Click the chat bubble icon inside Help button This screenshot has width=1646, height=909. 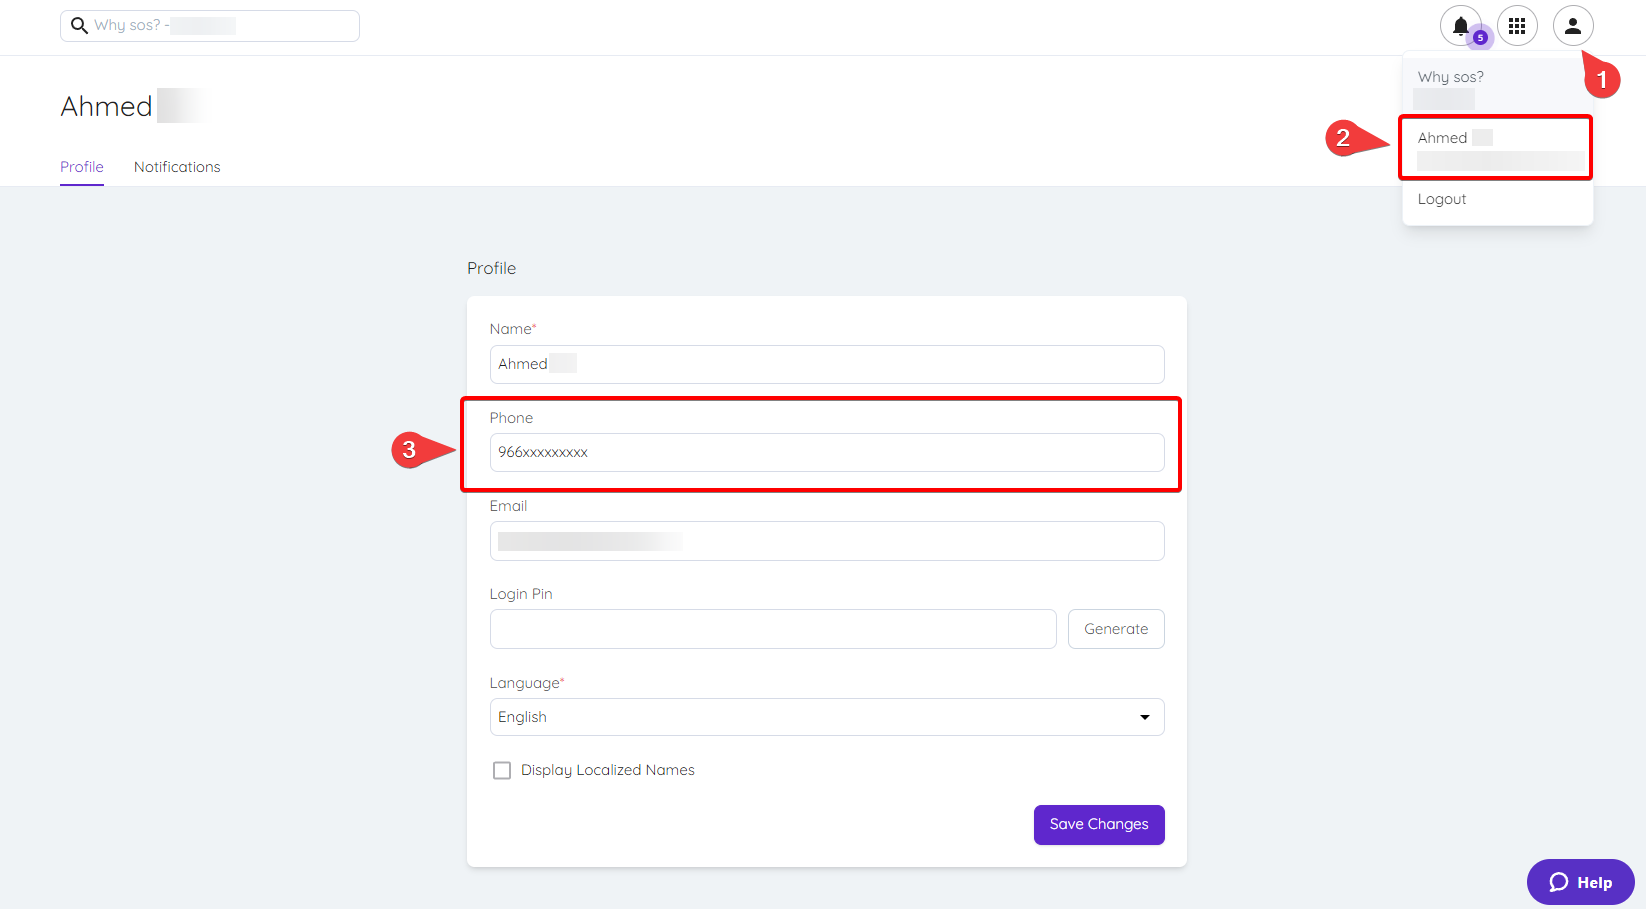coord(1559,882)
